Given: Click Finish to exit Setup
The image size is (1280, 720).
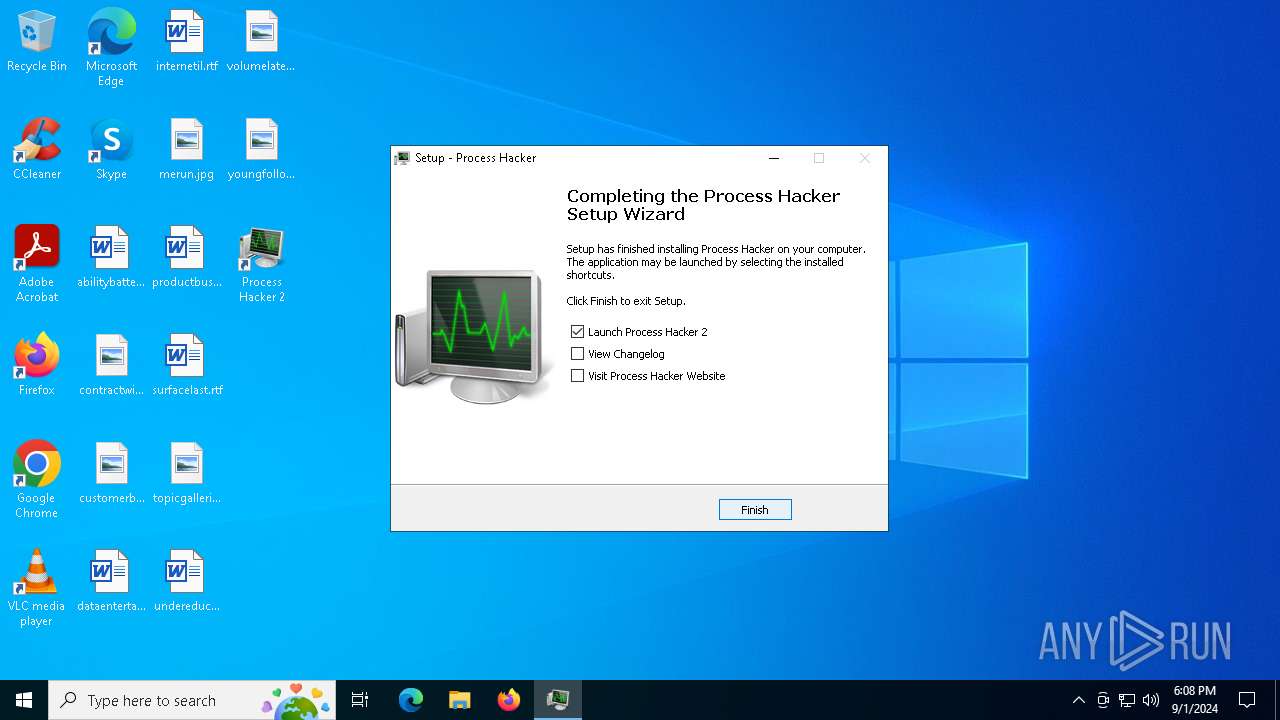Looking at the screenshot, I should (755, 509).
